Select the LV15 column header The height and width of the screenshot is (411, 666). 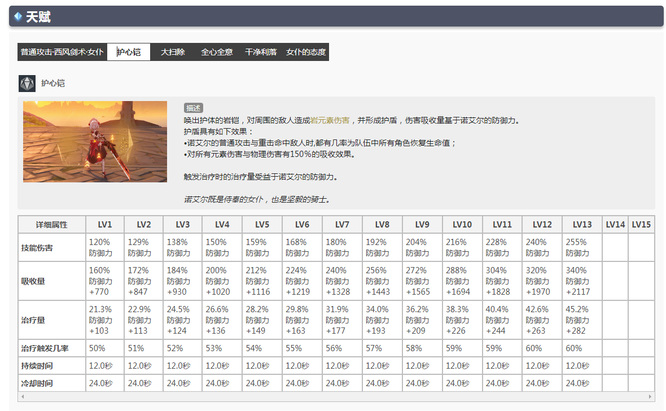pos(641,224)
